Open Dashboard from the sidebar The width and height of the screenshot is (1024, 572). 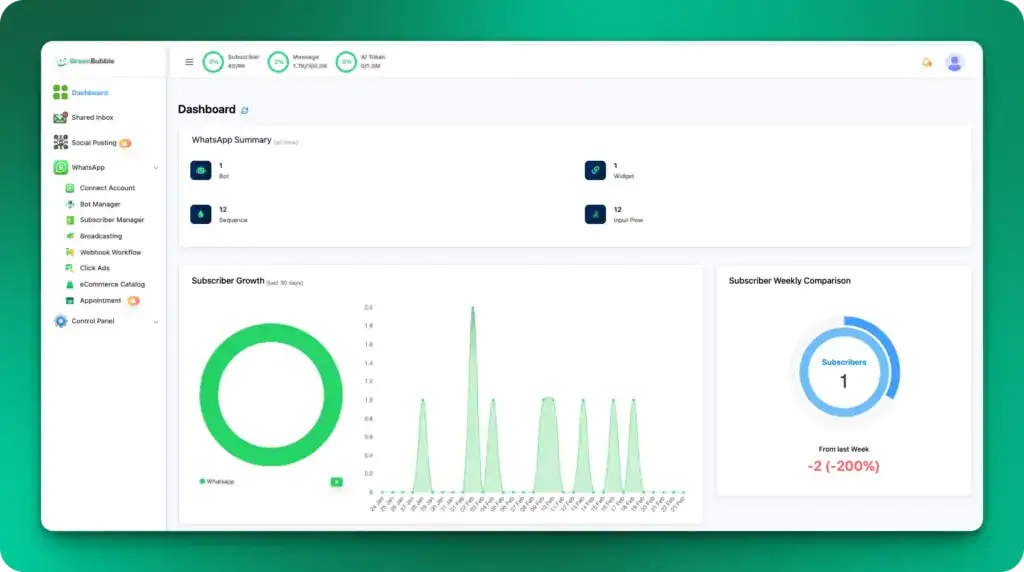89,93
